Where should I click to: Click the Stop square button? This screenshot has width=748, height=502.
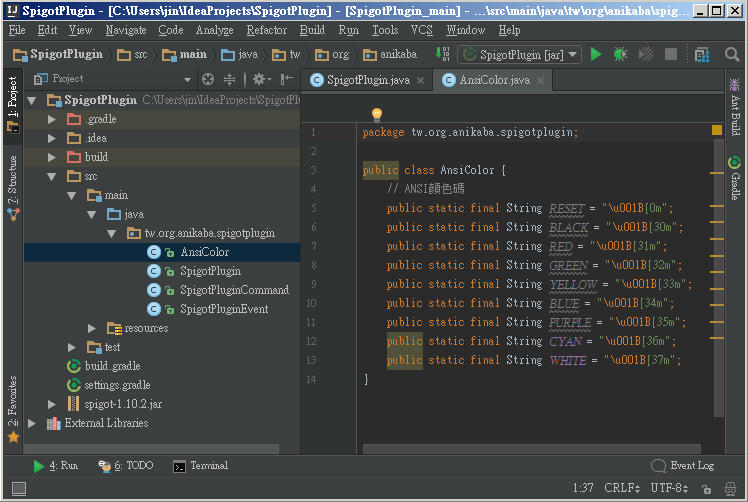671,54
